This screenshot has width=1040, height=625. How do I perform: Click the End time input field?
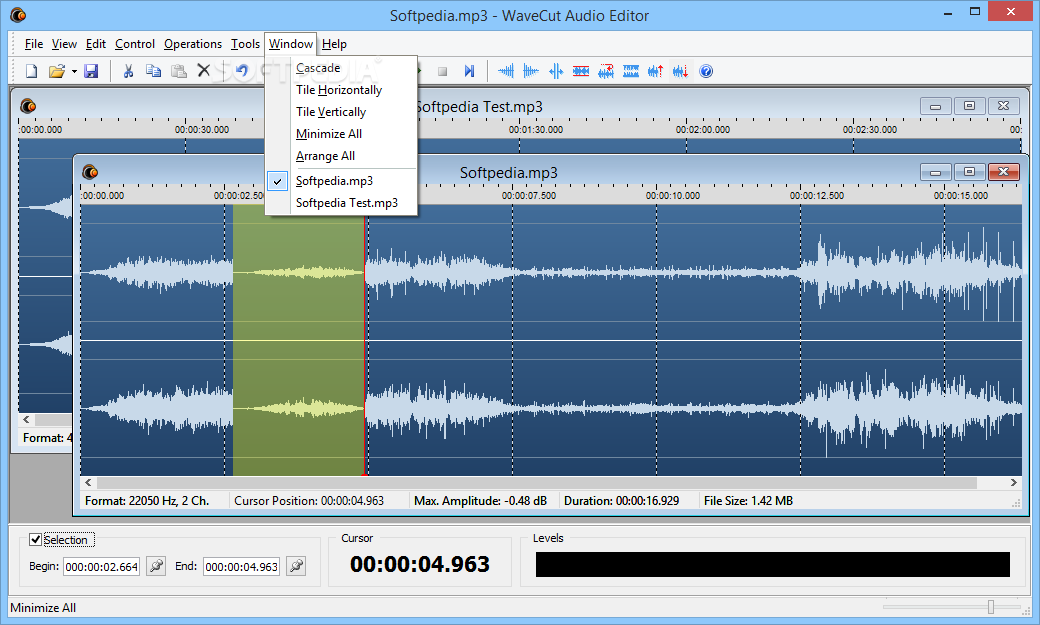click(241, 567)
